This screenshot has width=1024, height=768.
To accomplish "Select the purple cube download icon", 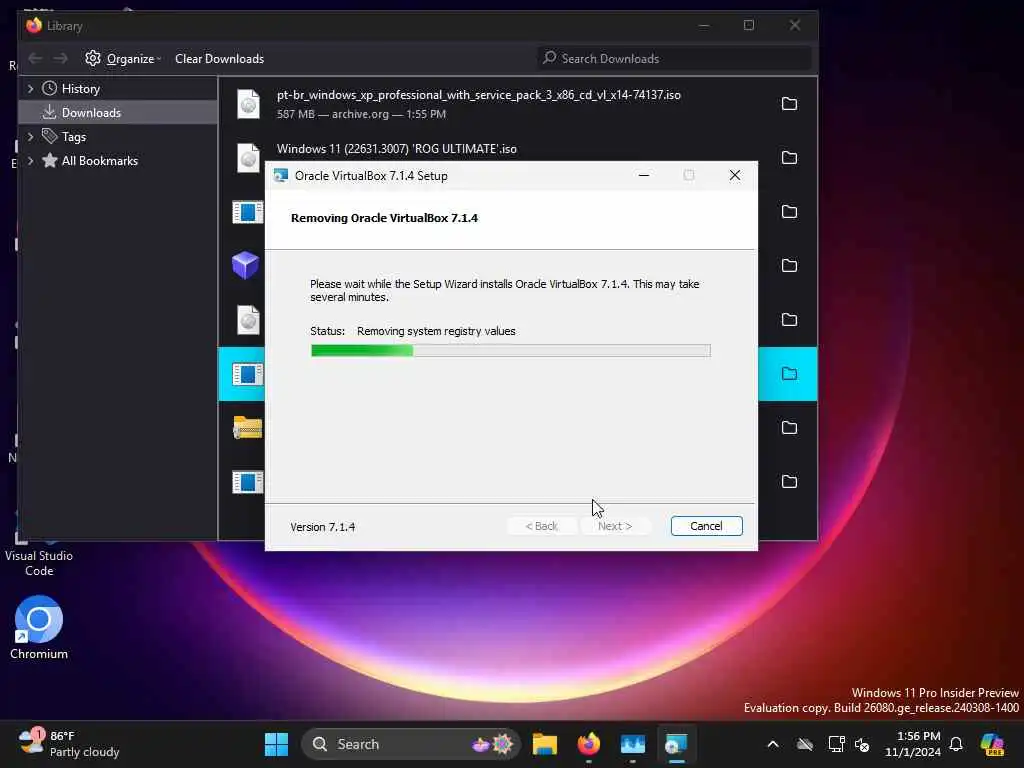I will tap(246, 266).
